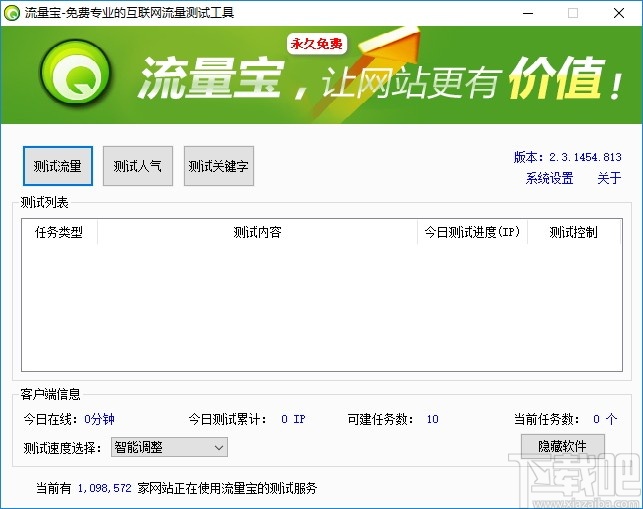Click the 测试流量 button
Screen dimensions: 643x509
tap(58, 166)
